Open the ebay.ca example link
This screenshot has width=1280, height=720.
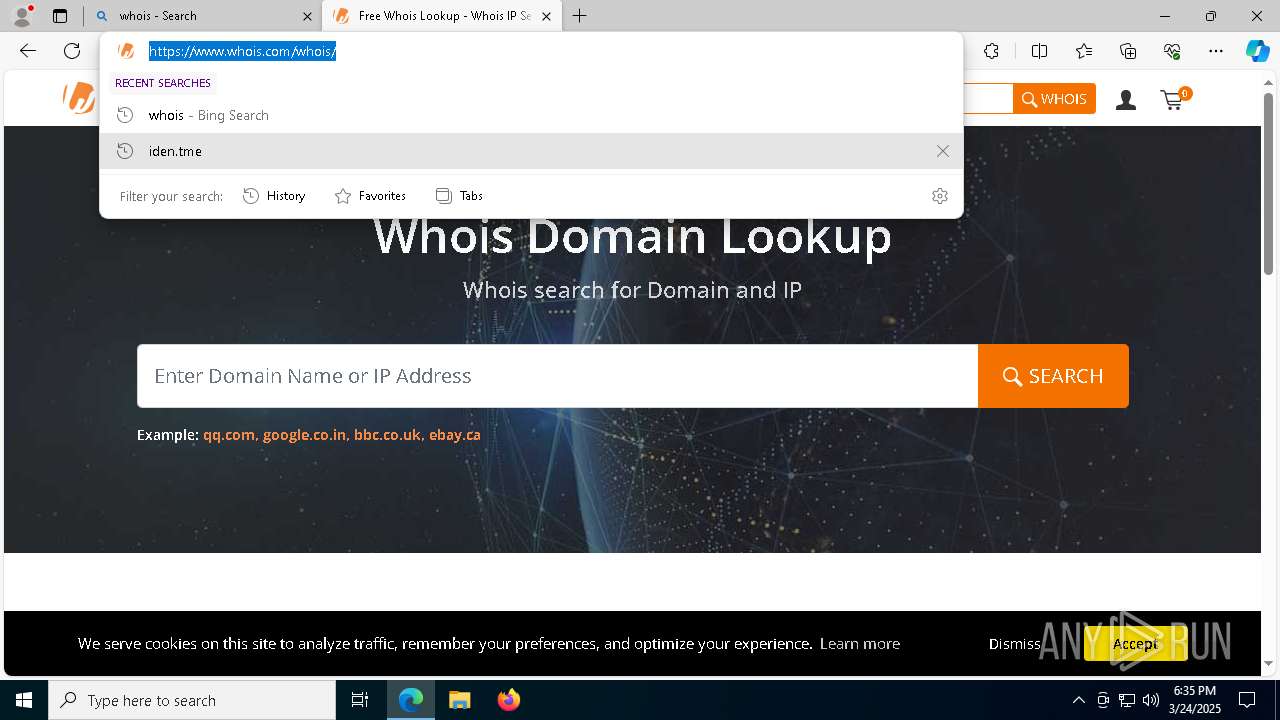[455, 435]
